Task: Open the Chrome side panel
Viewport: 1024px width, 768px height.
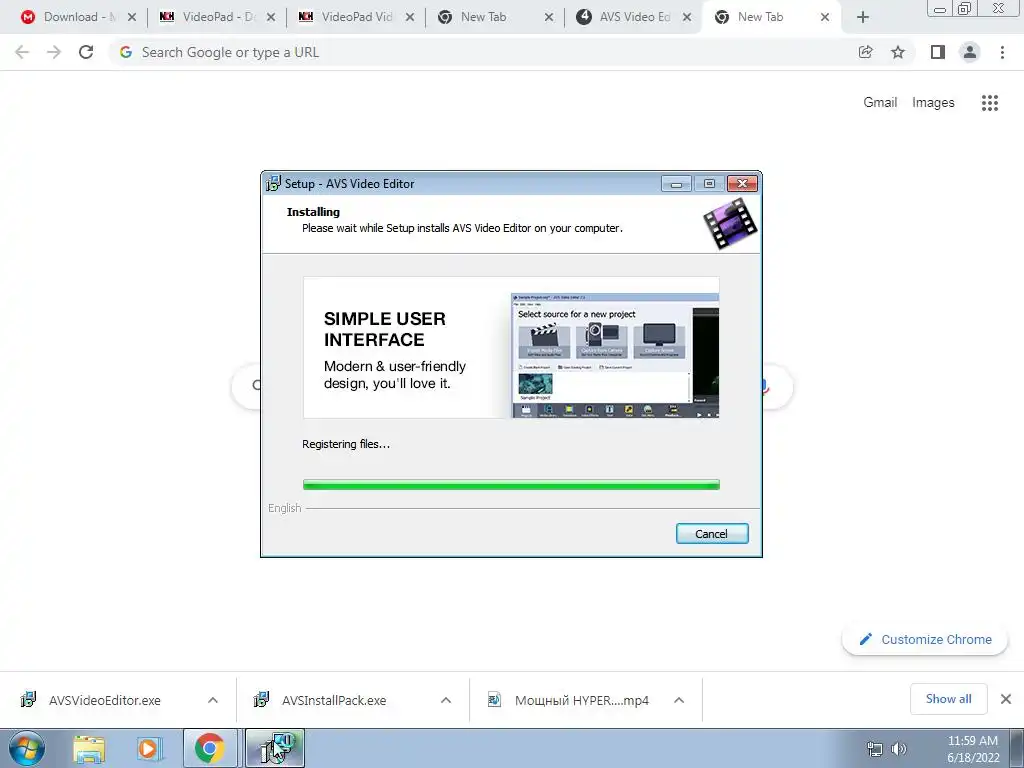Action: coord(938,52)
